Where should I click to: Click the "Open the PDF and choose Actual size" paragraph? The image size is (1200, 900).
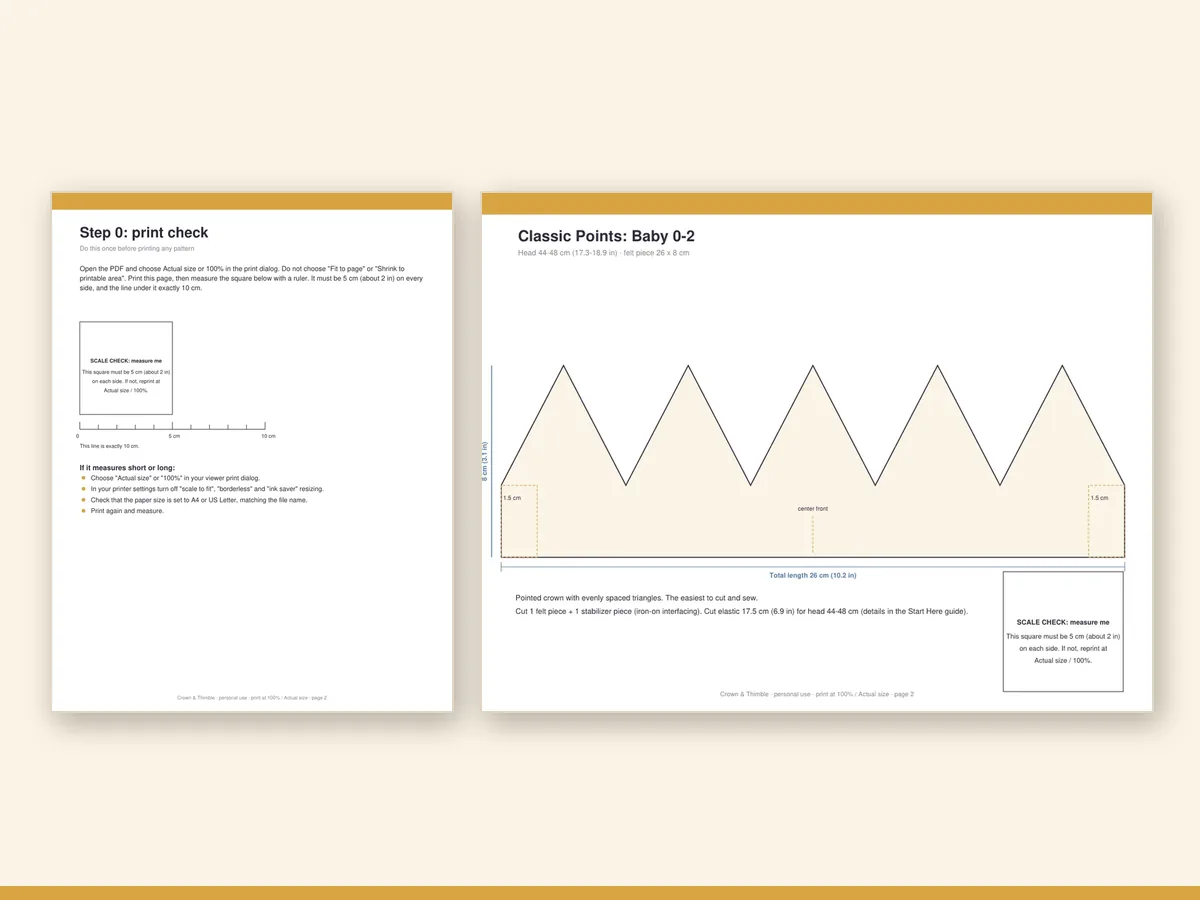252,279
